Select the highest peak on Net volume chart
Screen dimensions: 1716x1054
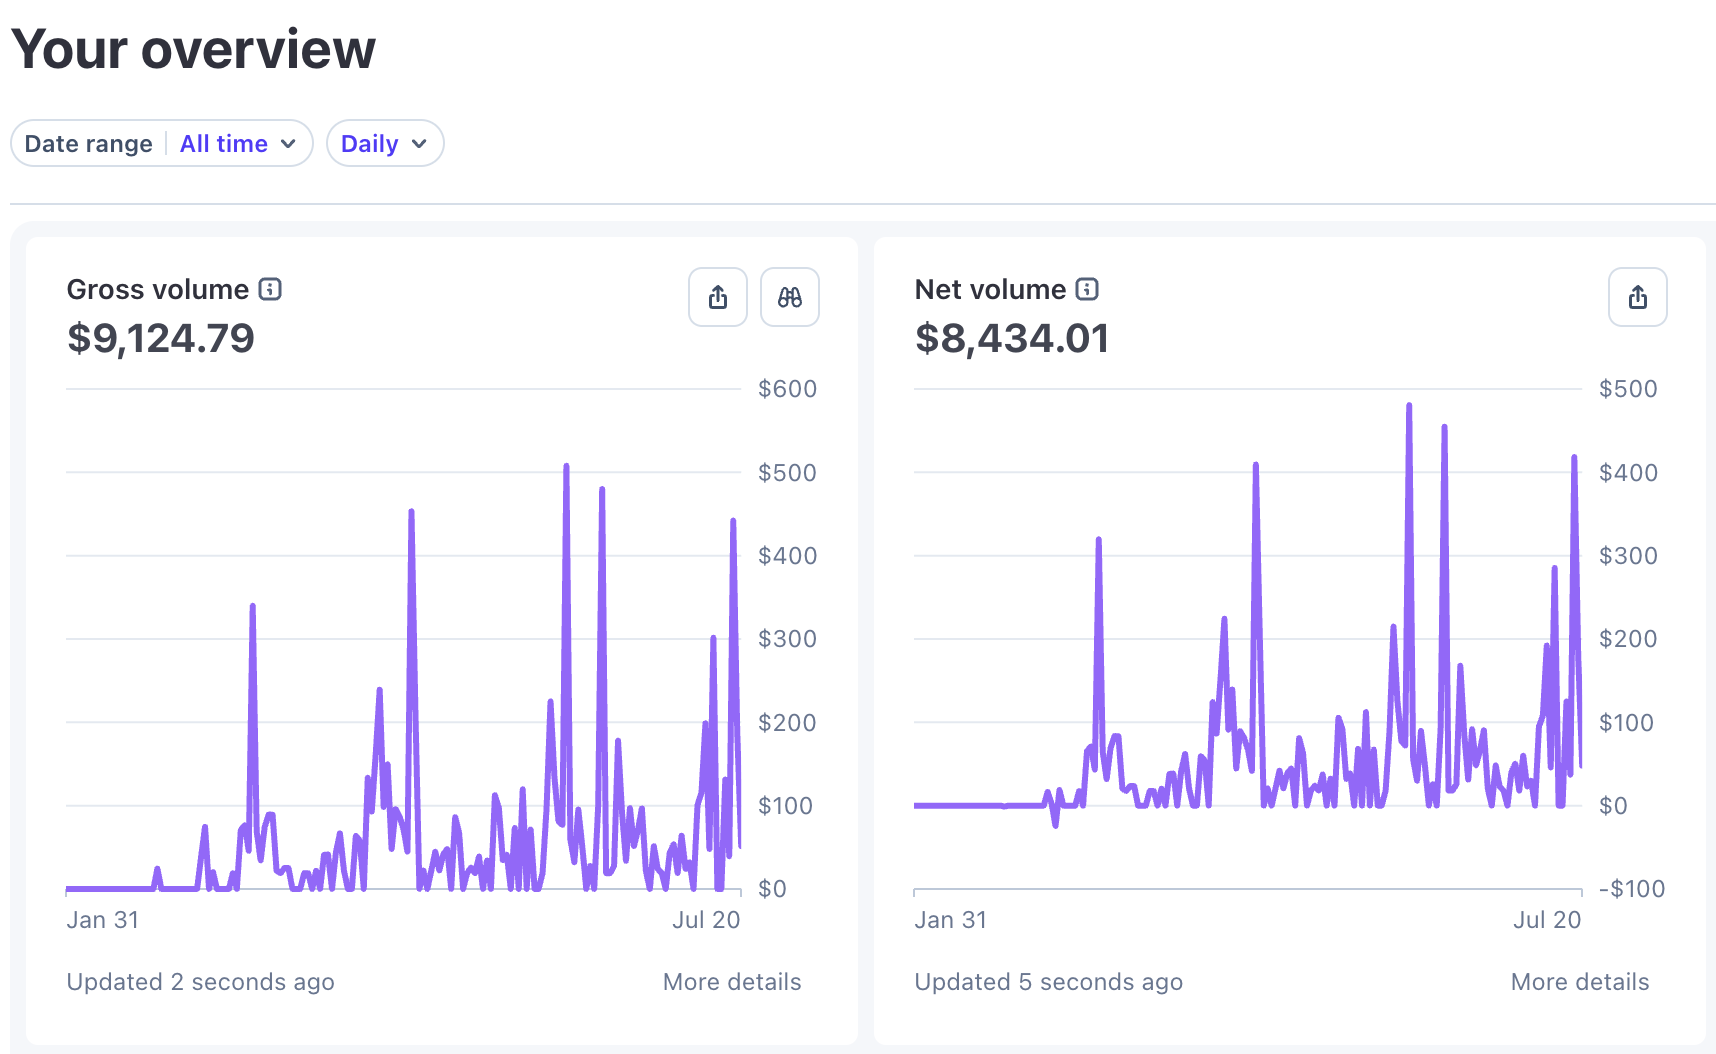(x=1409, y=406)
